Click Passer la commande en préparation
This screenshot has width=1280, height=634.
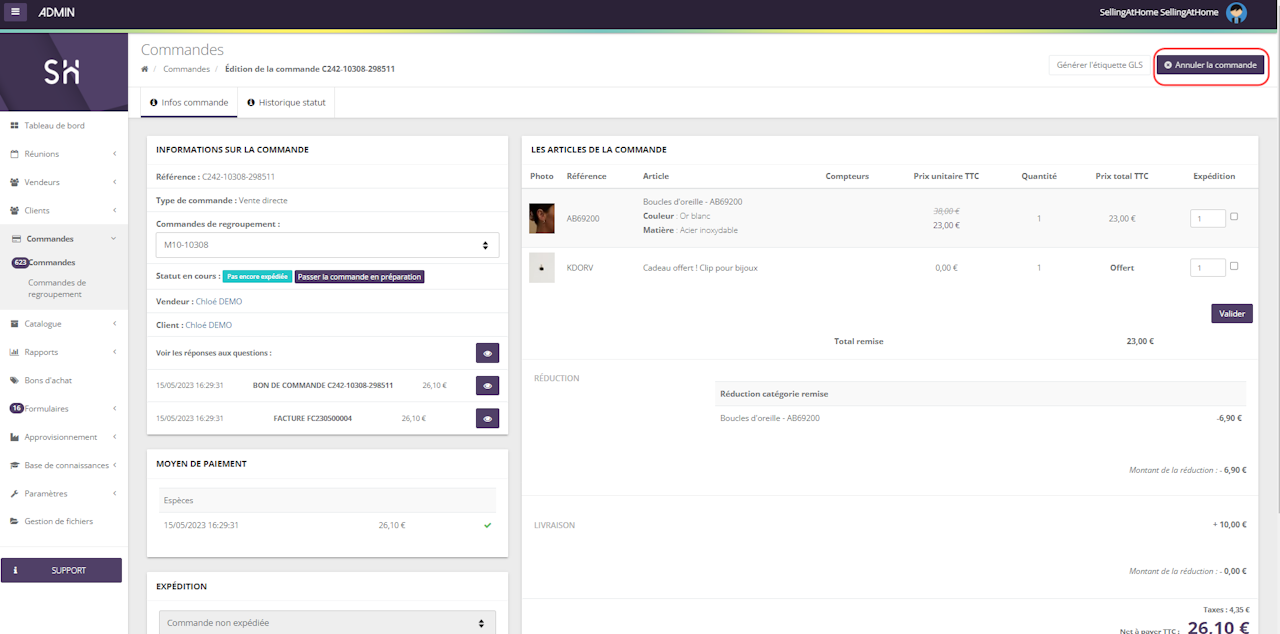coord(359,277)
